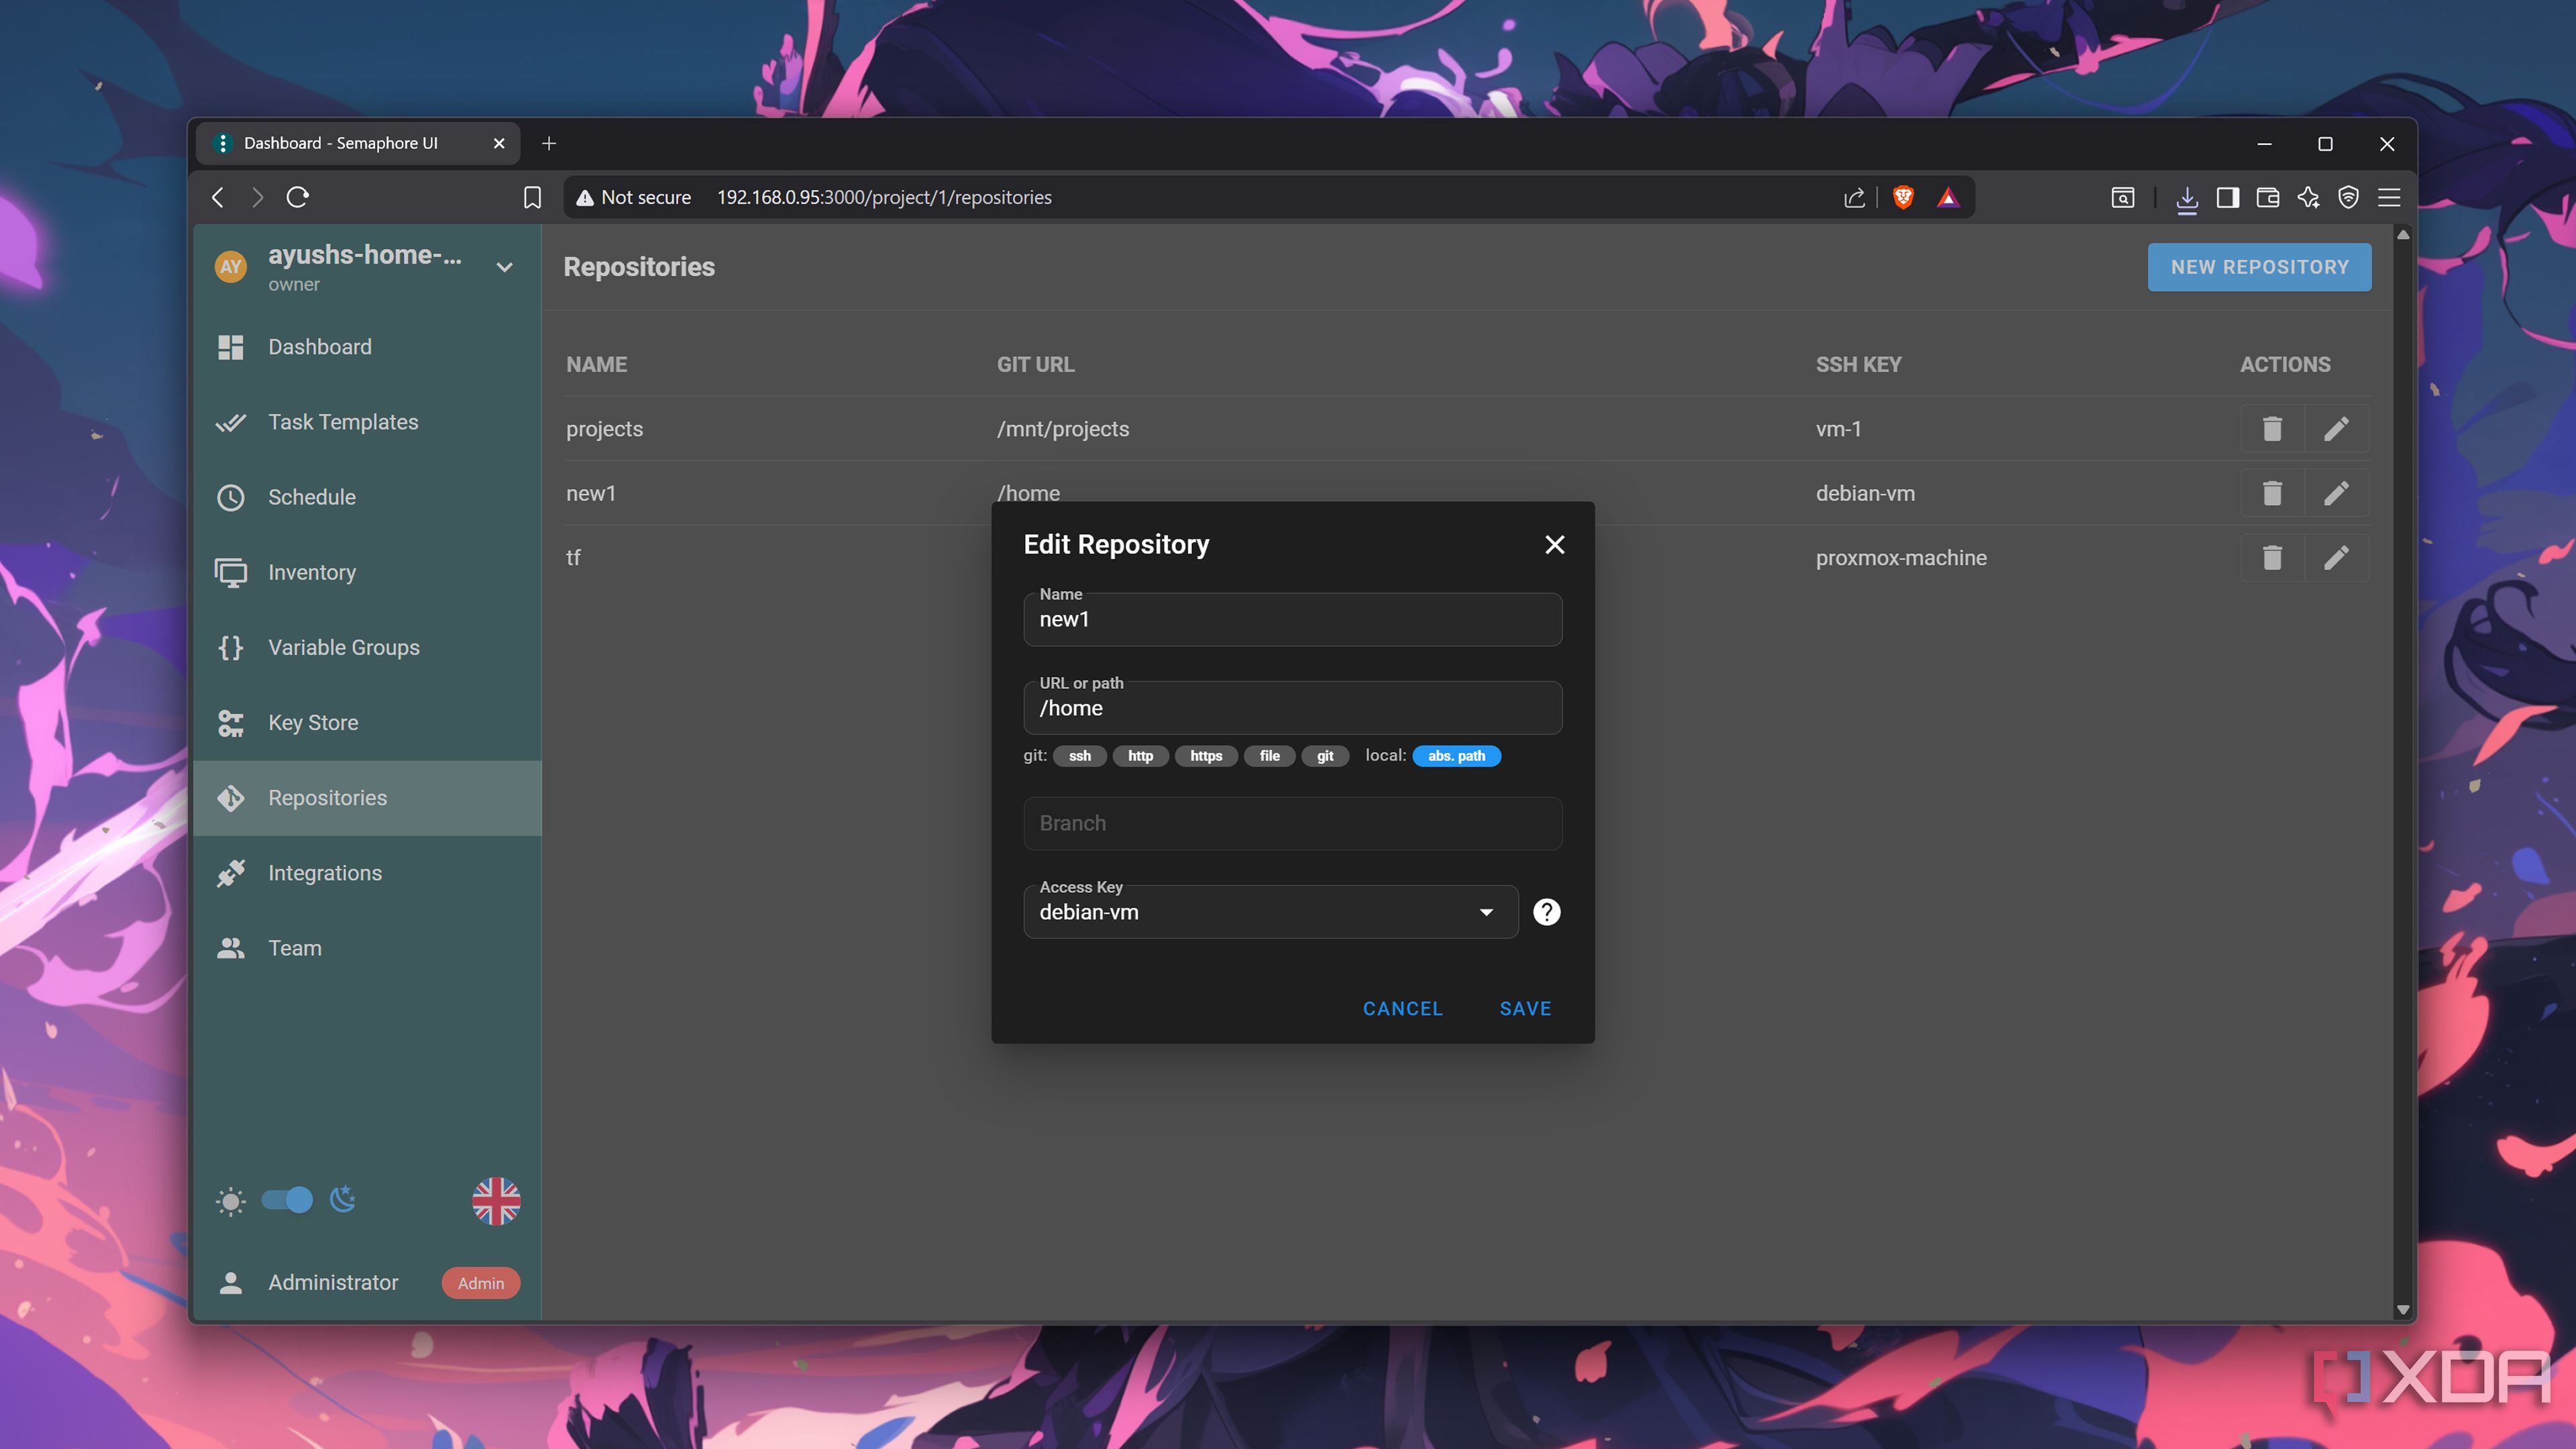This screenshot has height=1449, width=2576.
Task: Select the http git URL chip
Action: (1140, 756)
